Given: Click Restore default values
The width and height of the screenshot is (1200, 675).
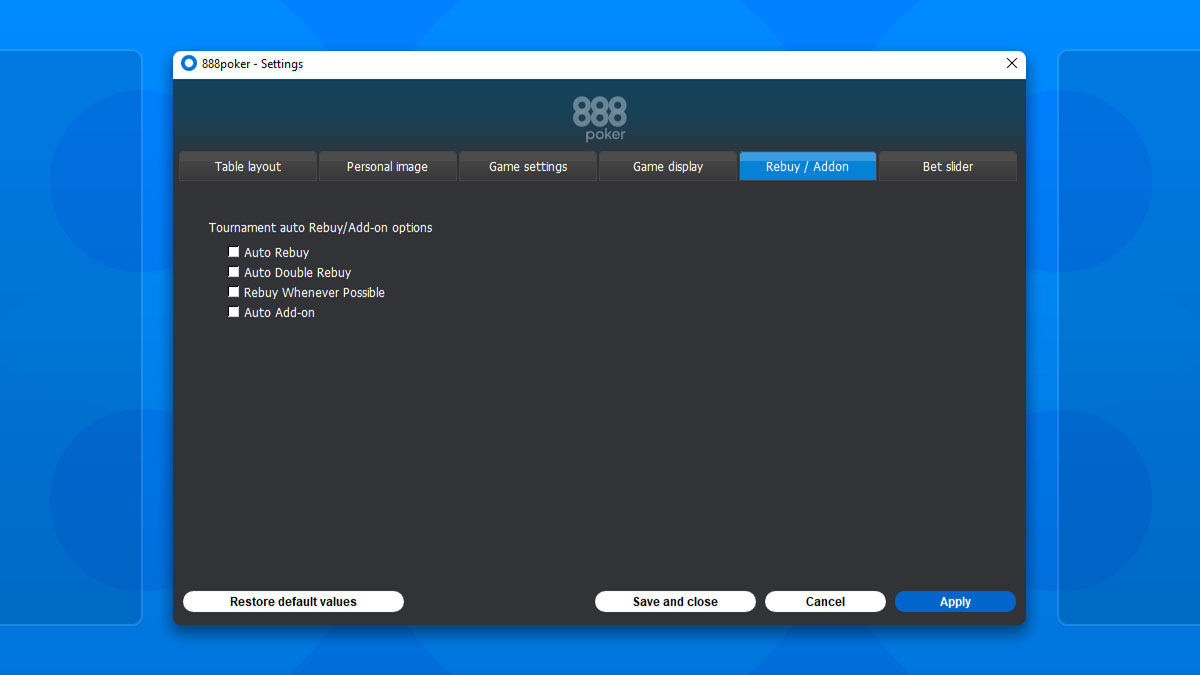Looking at the screenshot, I should 293,601.
